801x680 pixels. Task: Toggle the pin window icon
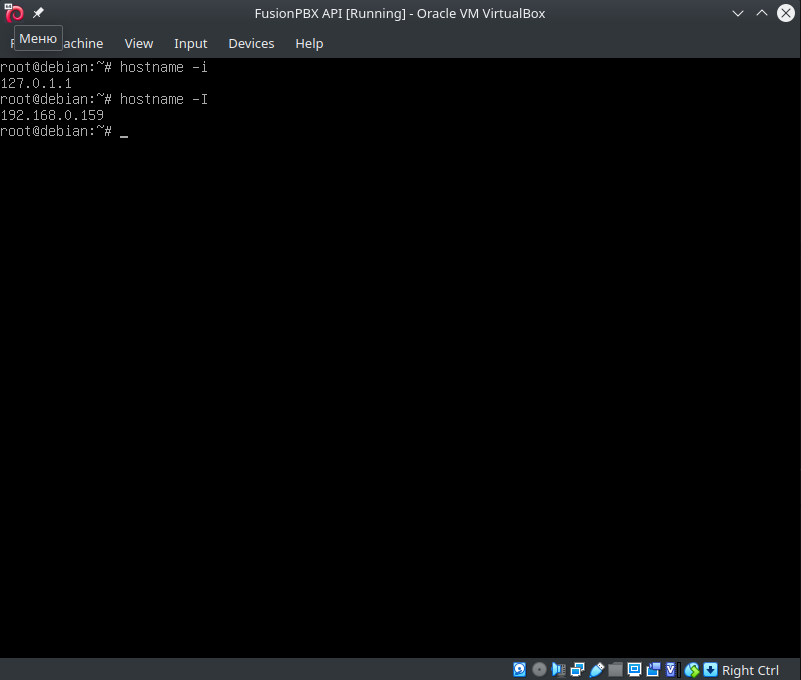tap(38, 13)
